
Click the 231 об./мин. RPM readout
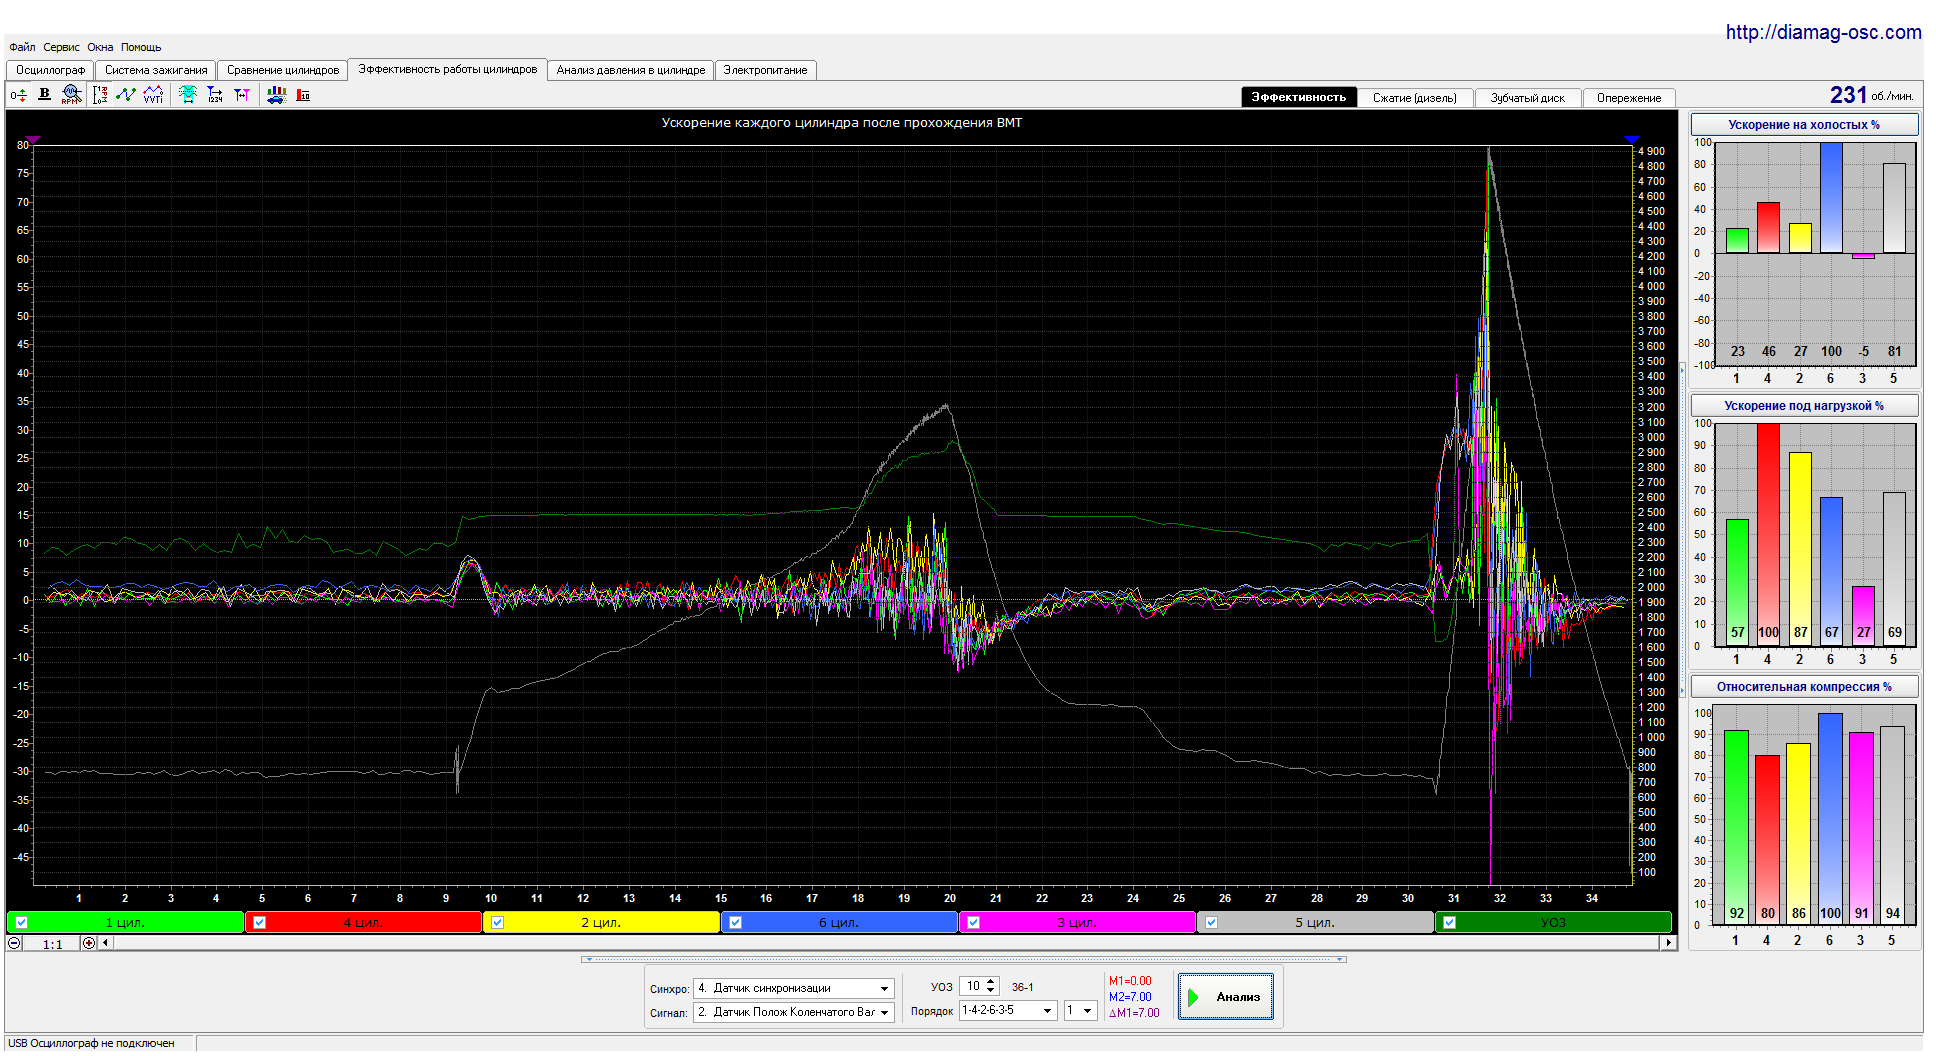coord(1871,95)
